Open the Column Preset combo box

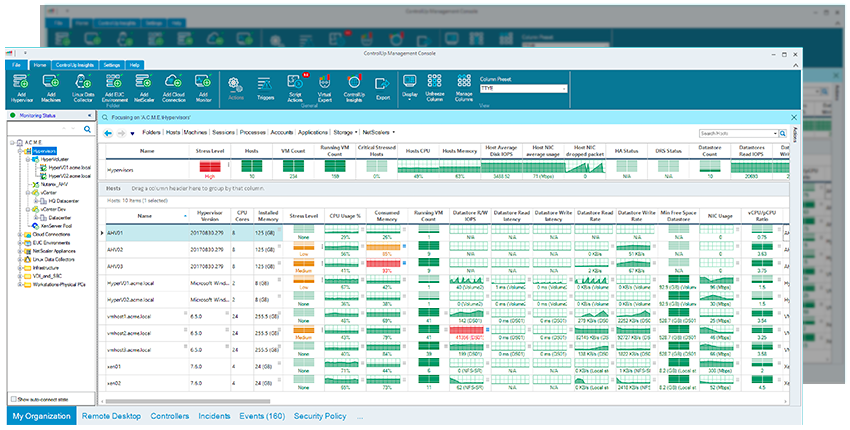pos(523,88)
